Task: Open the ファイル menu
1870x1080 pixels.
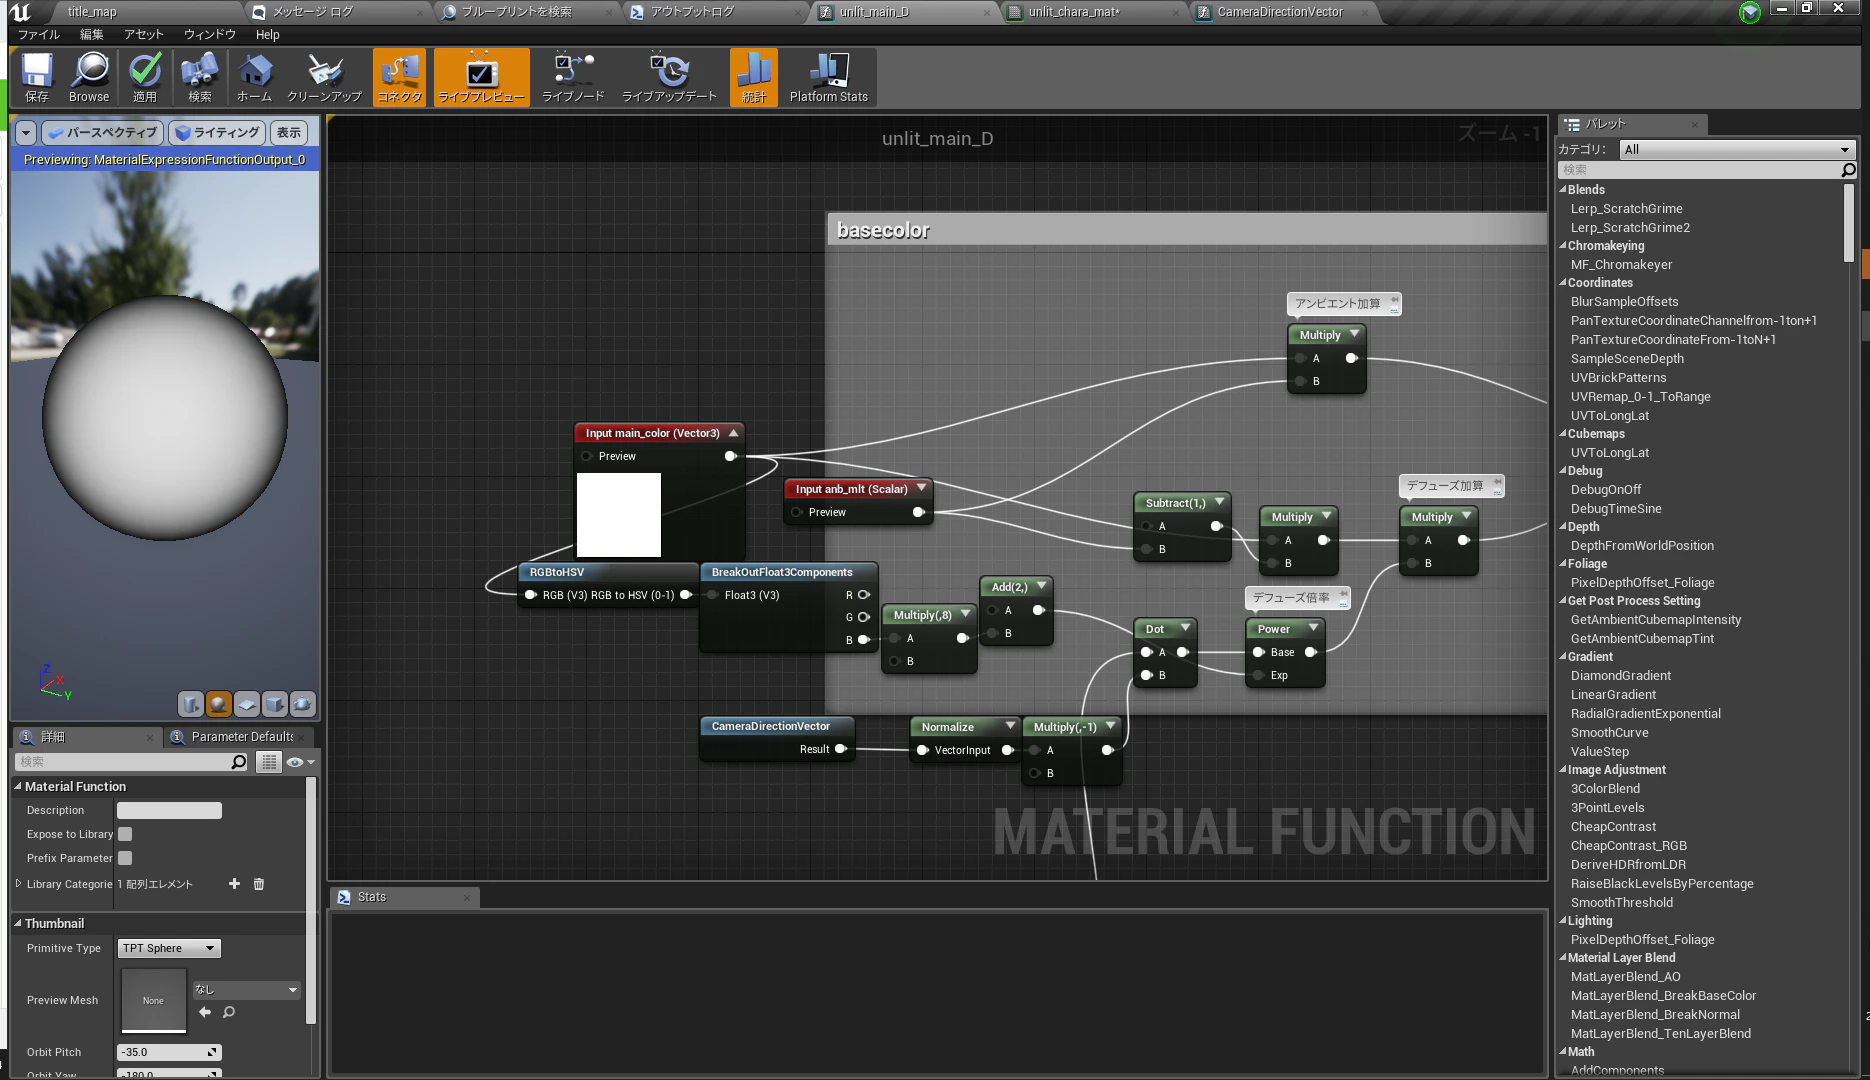Action: (x=39, y=34)
